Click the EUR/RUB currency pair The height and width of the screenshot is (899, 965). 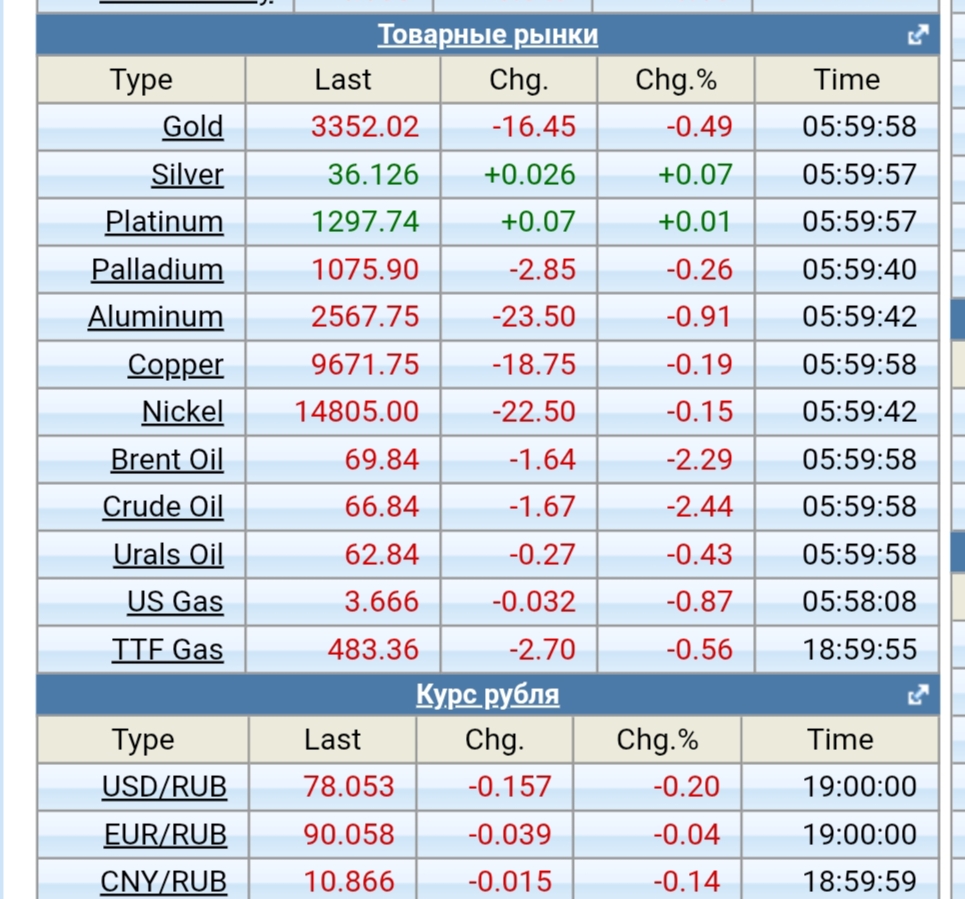(165, 835)
